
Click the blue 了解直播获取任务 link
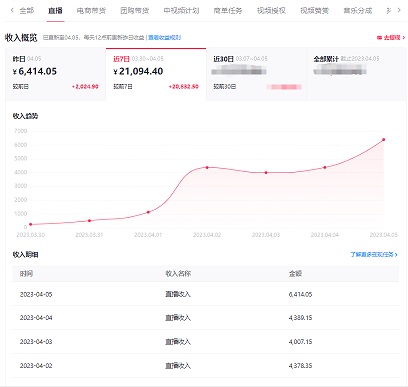coord(374,254)
